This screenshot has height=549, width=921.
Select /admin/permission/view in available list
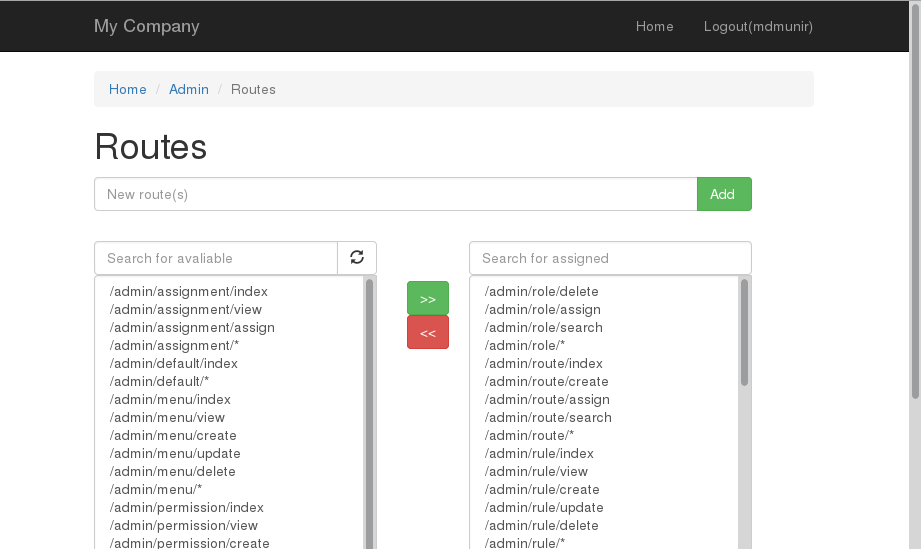(x=184, y=525)
